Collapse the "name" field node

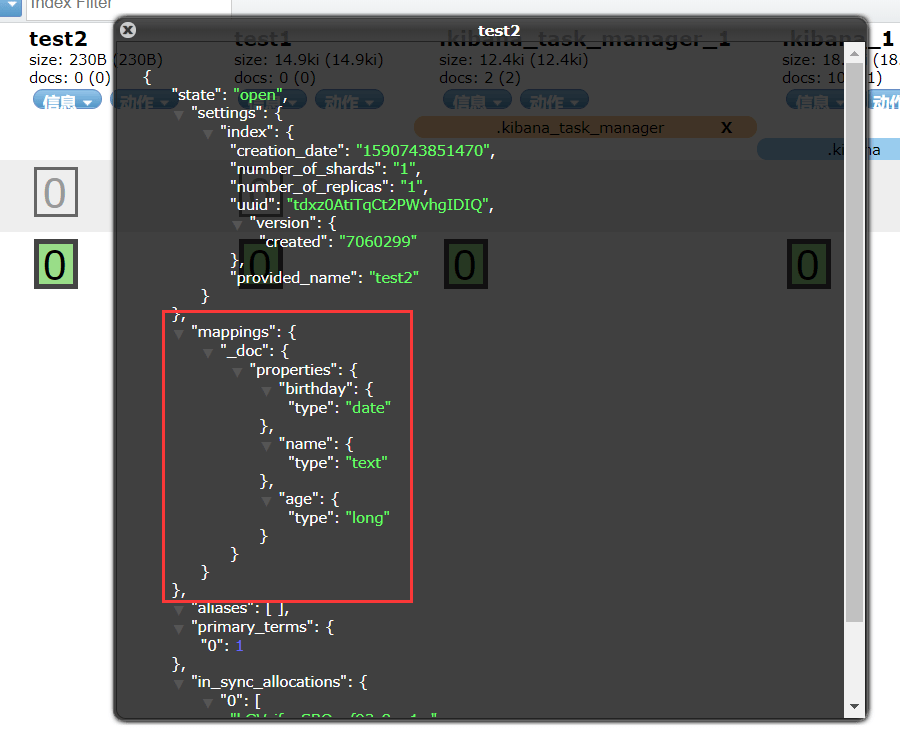point(266,446)
